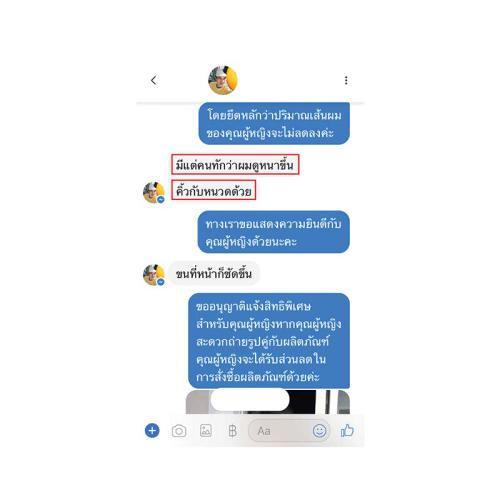Tap the blue bubble starting ทางเราขอแสดงความยินดี
The image size is (500, 500).
click(x=273, y=232)
